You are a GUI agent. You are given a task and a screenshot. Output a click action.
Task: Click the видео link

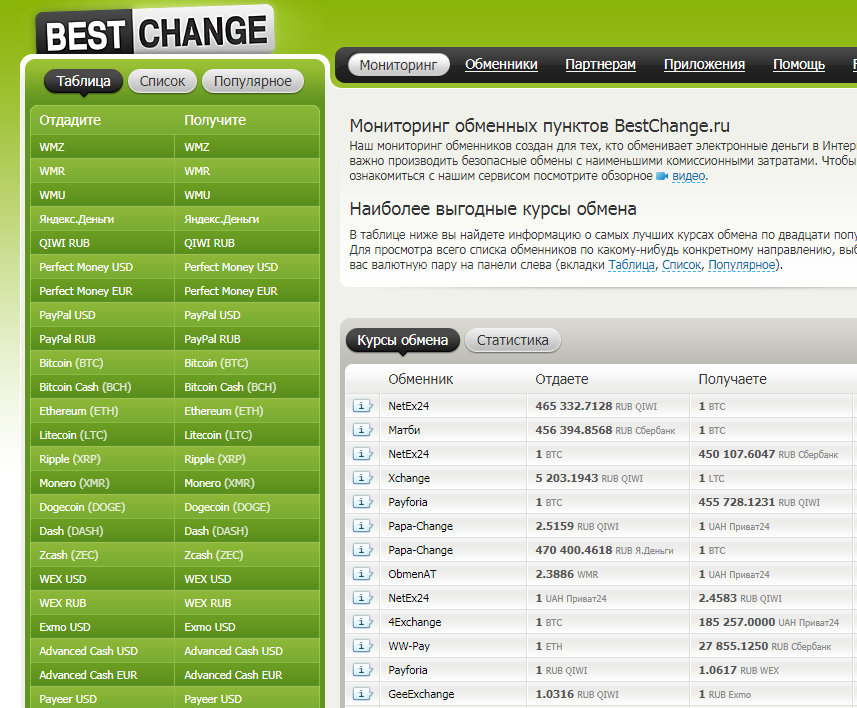689,176
